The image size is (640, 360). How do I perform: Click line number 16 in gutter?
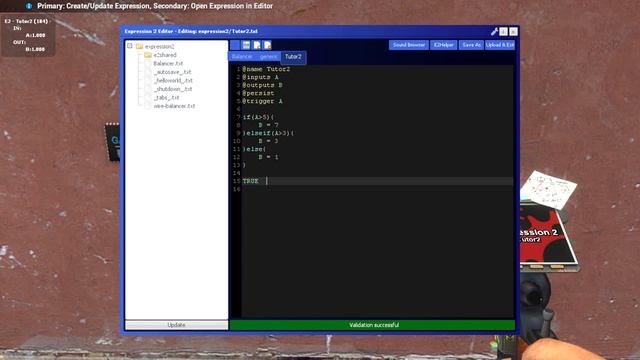tap(236, 189)
